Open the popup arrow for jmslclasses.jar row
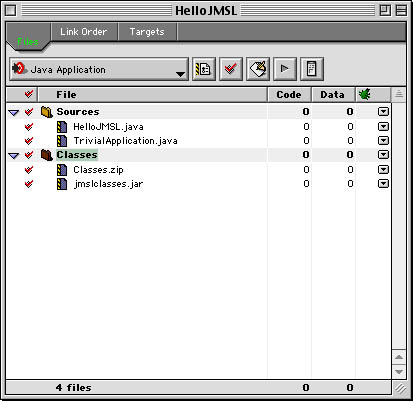Viewport: 413px width, 401px height. (383, 184)
